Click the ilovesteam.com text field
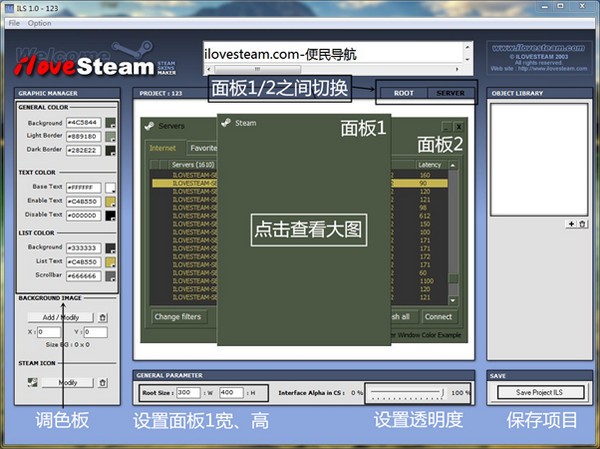 [333, 54]
